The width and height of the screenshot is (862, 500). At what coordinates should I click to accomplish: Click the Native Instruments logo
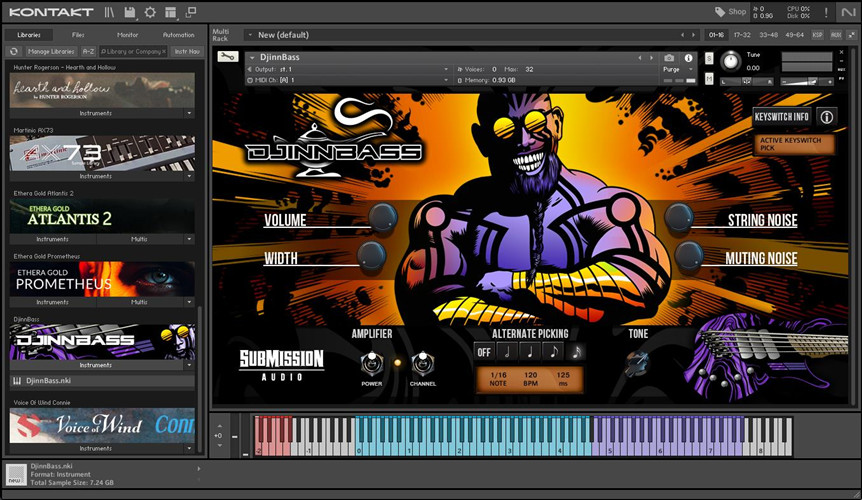tap(847, 12)
